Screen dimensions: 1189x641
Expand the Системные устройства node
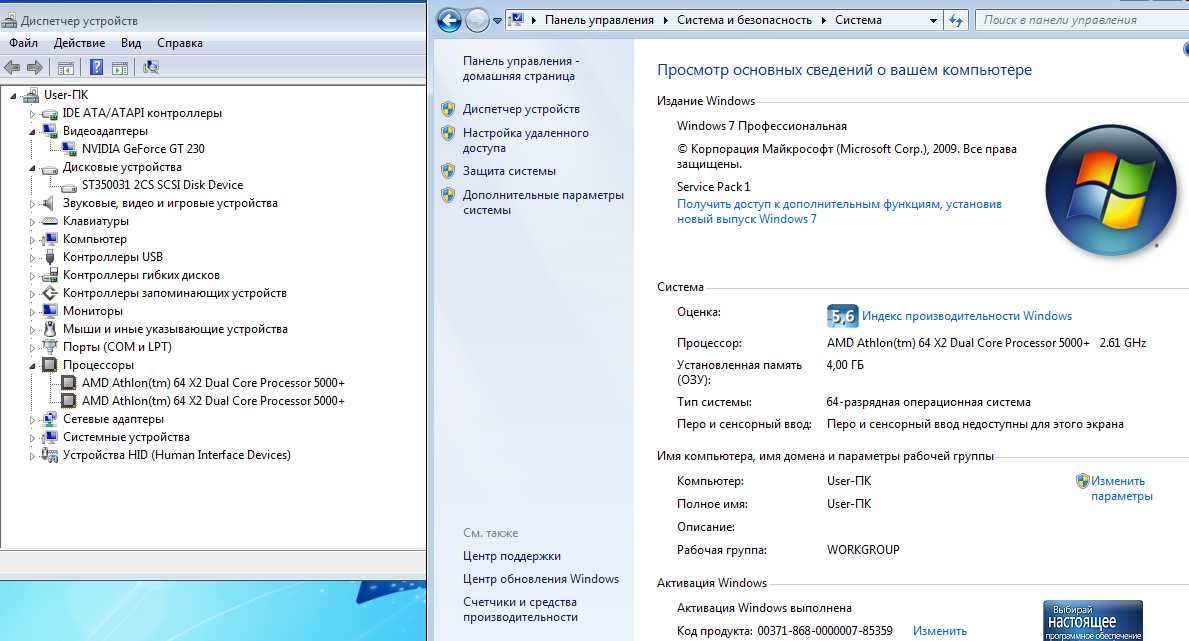tap(33, 438)
